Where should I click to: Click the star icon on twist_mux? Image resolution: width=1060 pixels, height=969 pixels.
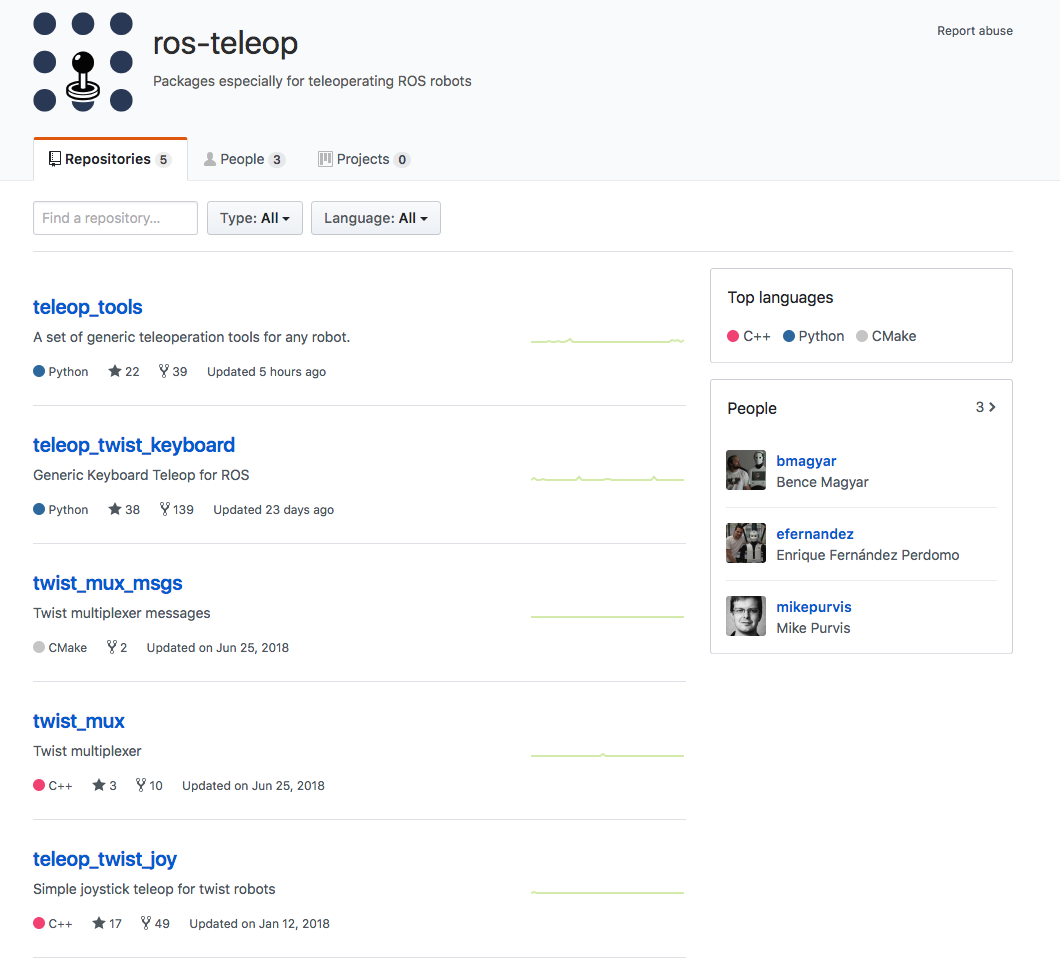(x=99, y=785)
